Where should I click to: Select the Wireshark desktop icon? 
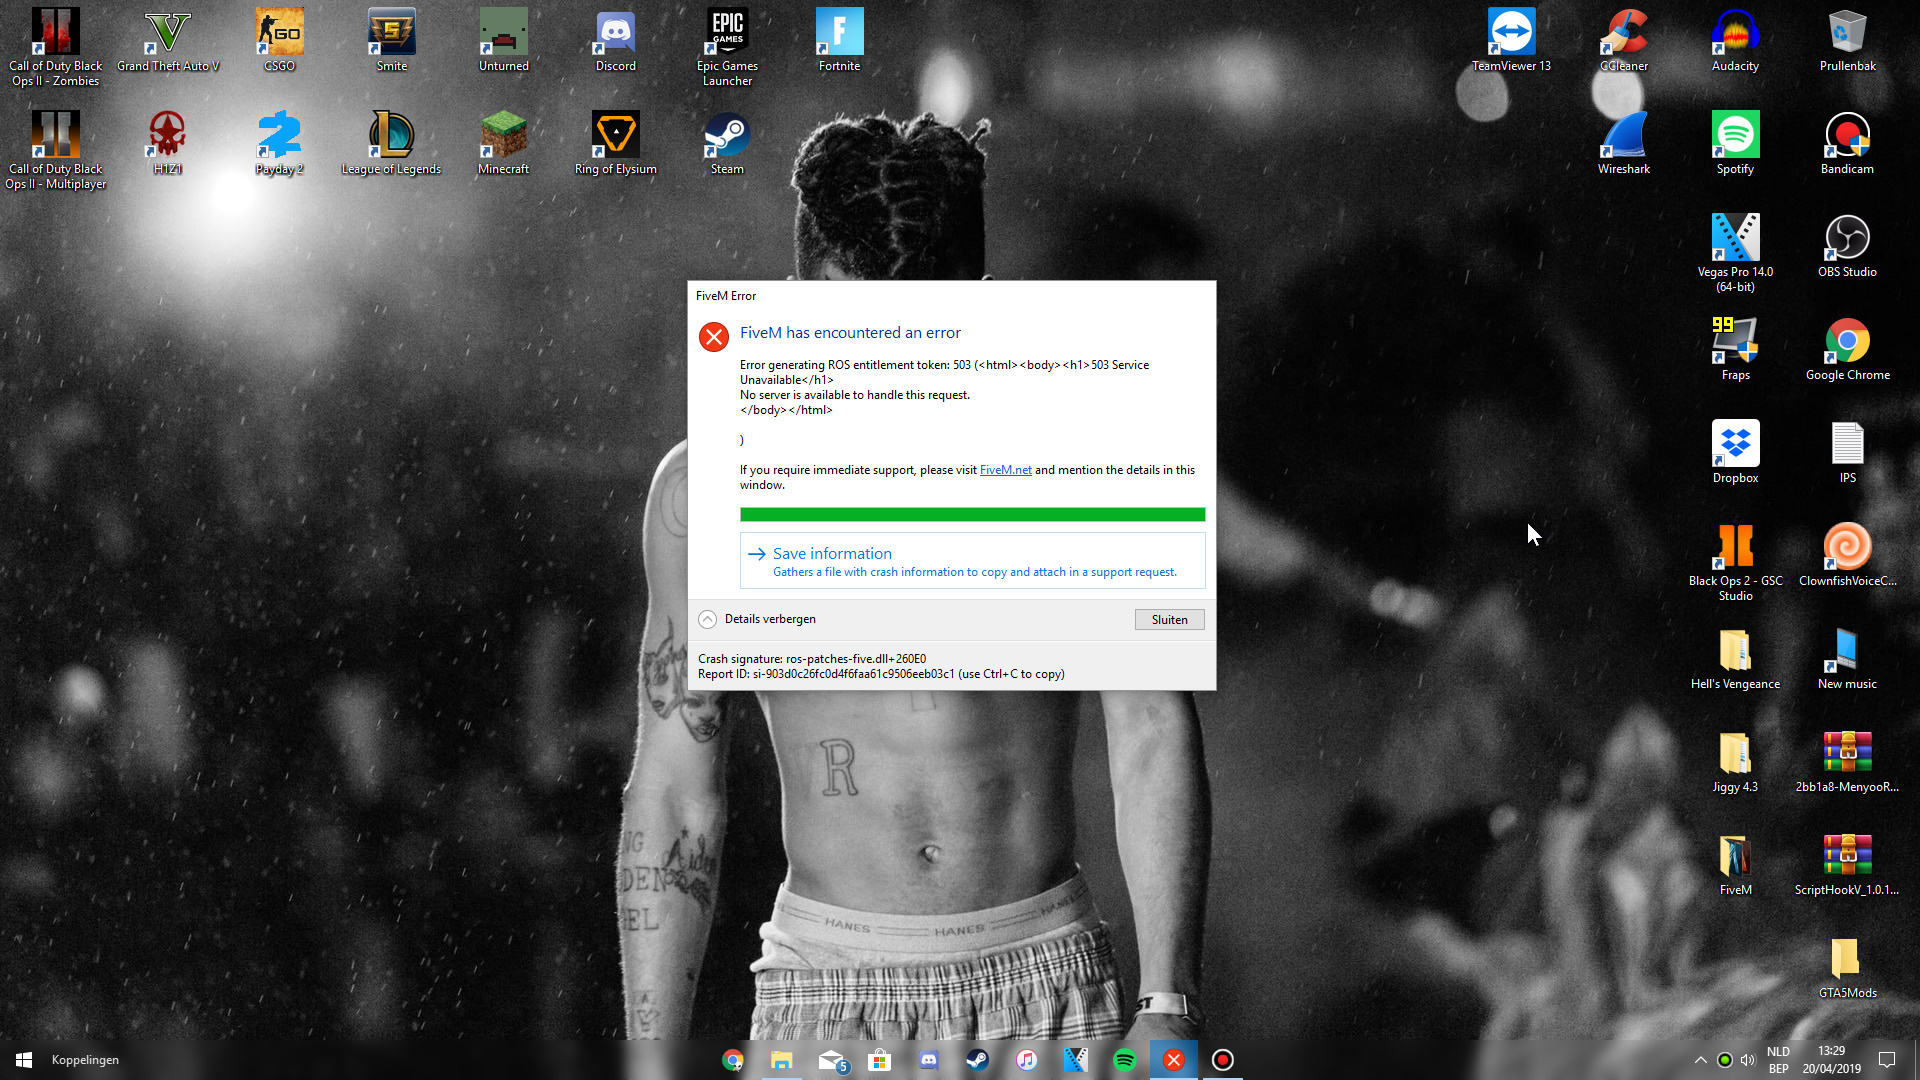[x=1624, y=144]
